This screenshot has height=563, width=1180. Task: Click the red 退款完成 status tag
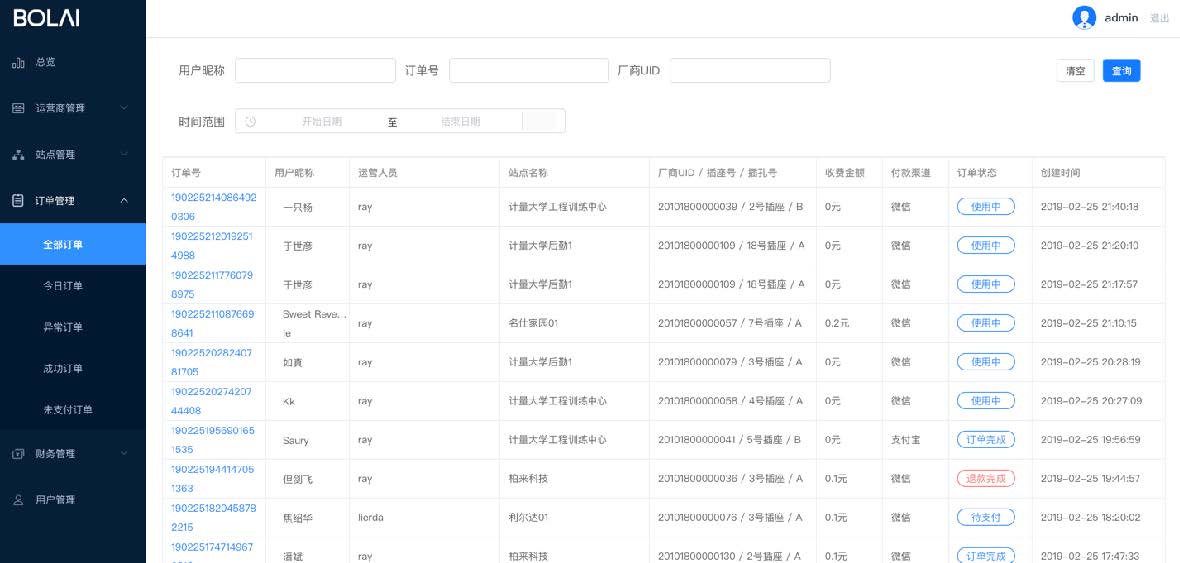coord(985,478)
